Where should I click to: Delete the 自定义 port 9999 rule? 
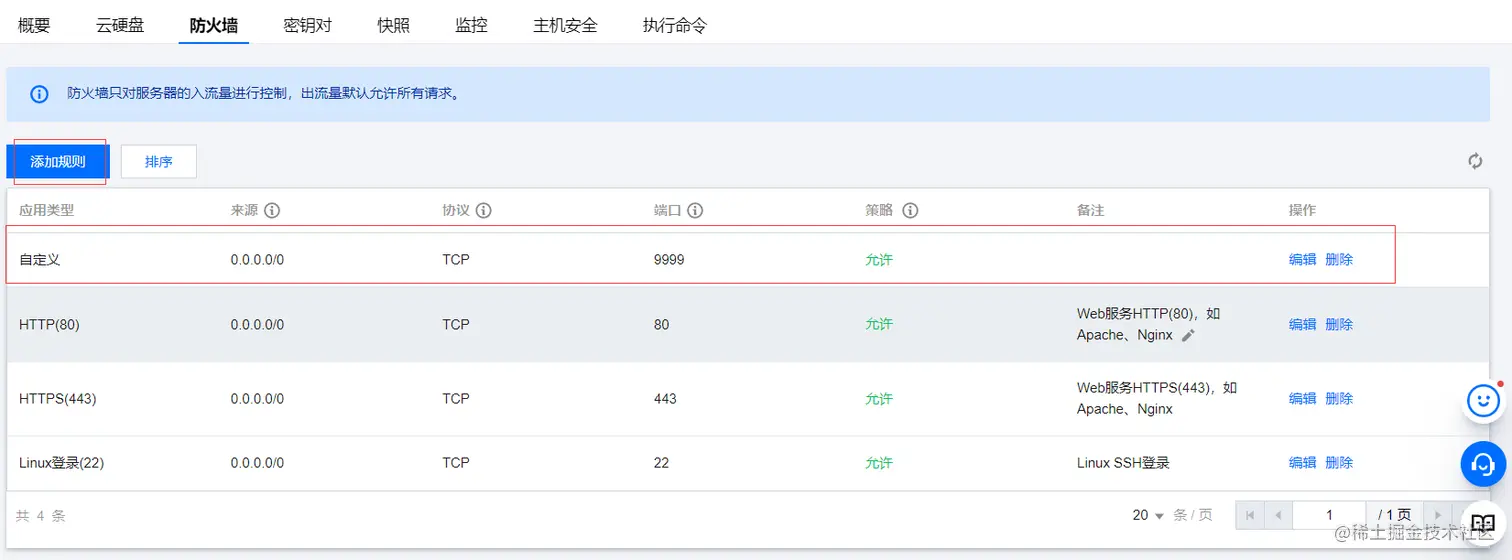pyautogui.click(x=1339, y=259)
